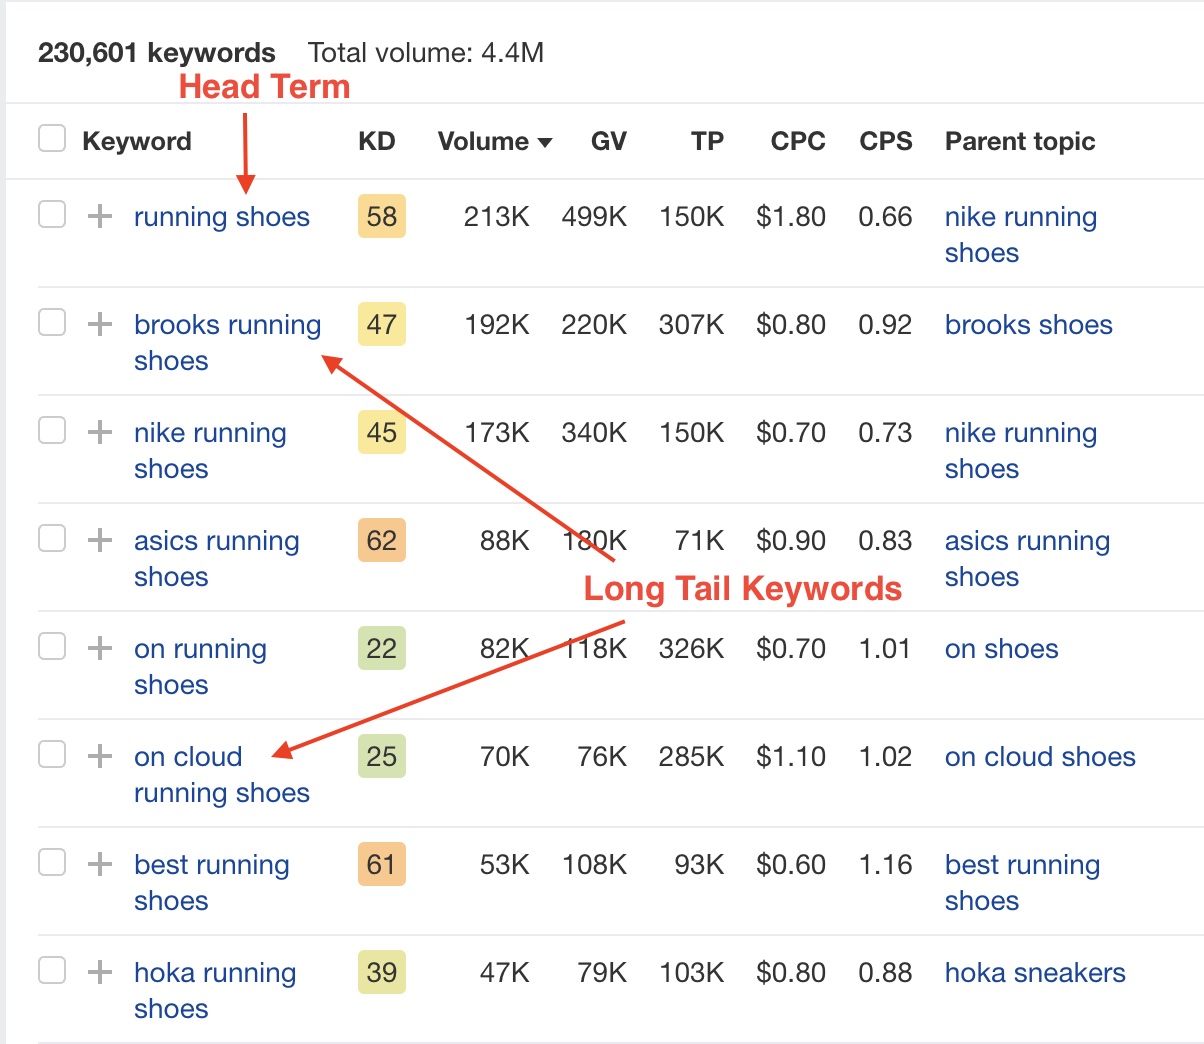The height and width of the screenshot is (1044, 1204).
Task: Click the Keyword column header
Action: point(137,141)
